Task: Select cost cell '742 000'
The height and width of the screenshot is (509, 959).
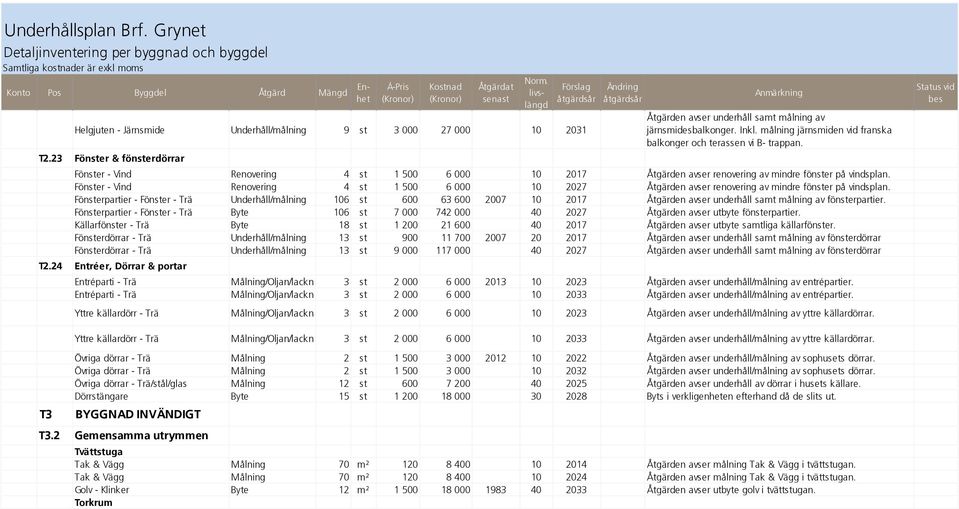Action: [453, 212]
